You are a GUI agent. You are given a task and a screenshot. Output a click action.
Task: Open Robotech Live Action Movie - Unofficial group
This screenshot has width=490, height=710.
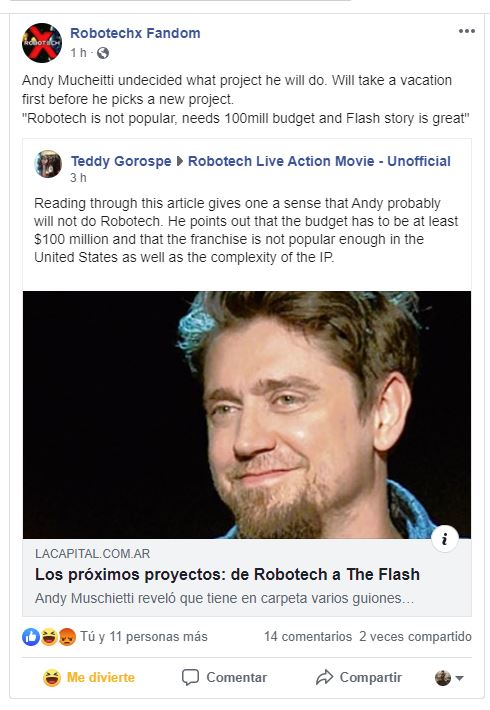pos(319,161)
